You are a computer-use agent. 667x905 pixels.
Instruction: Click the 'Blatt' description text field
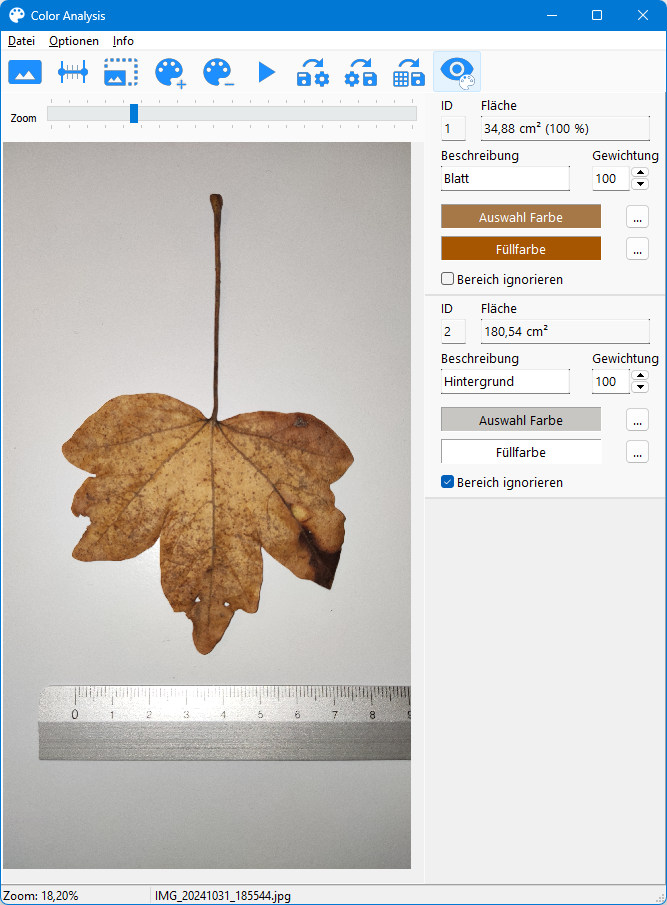[504, 179]
